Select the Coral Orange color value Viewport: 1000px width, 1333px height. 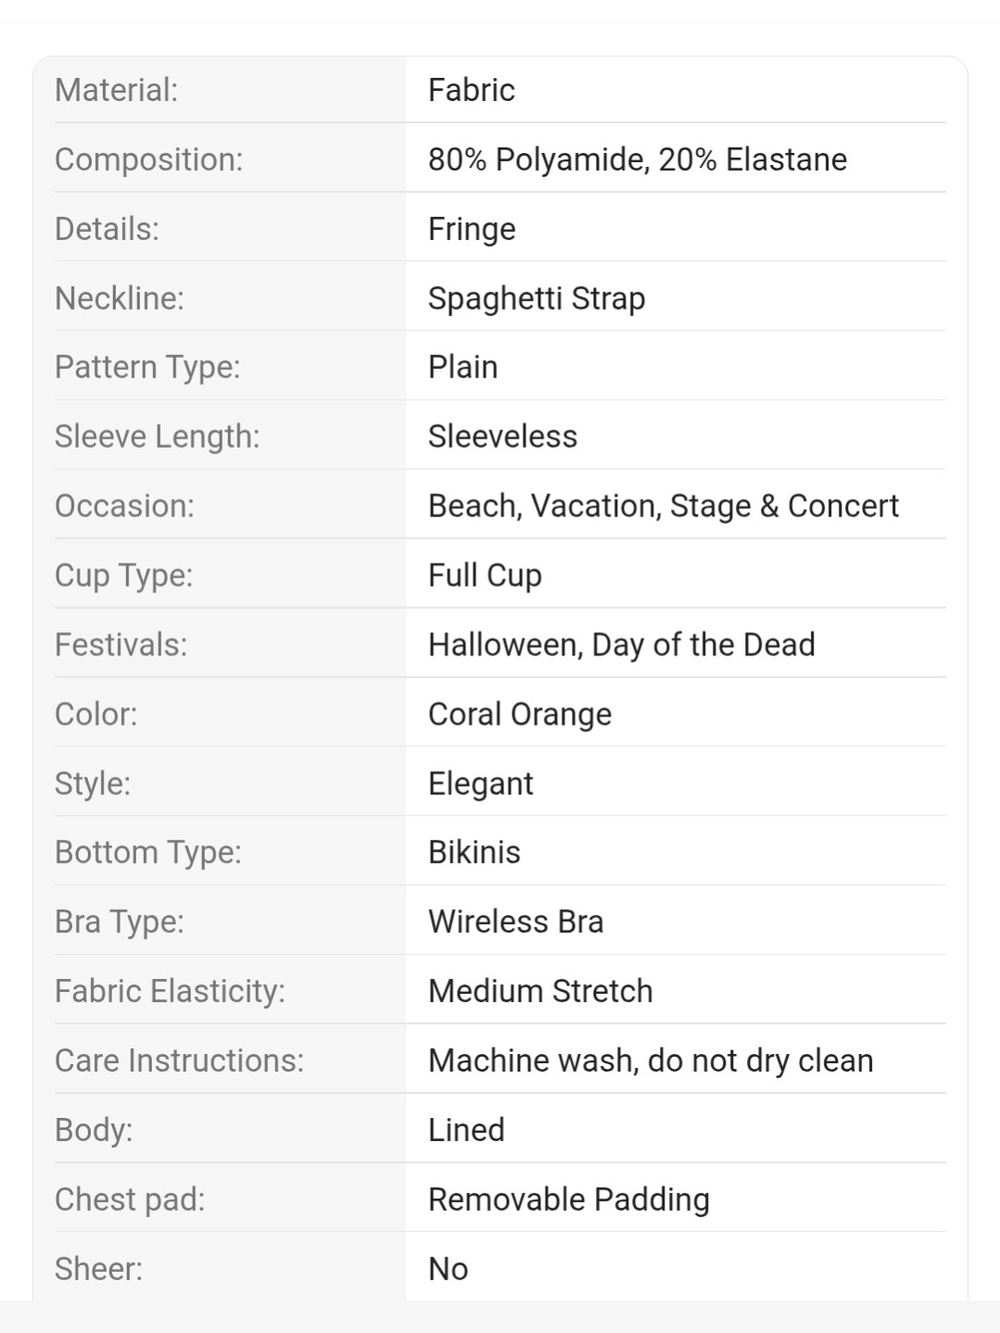coord(519,714)
